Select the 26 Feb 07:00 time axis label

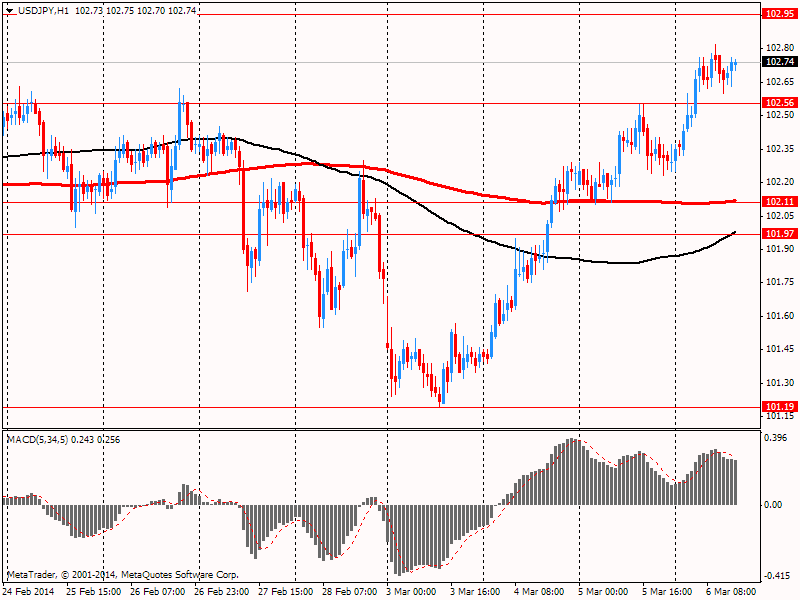pyautogui.click(x=158, y=591)
